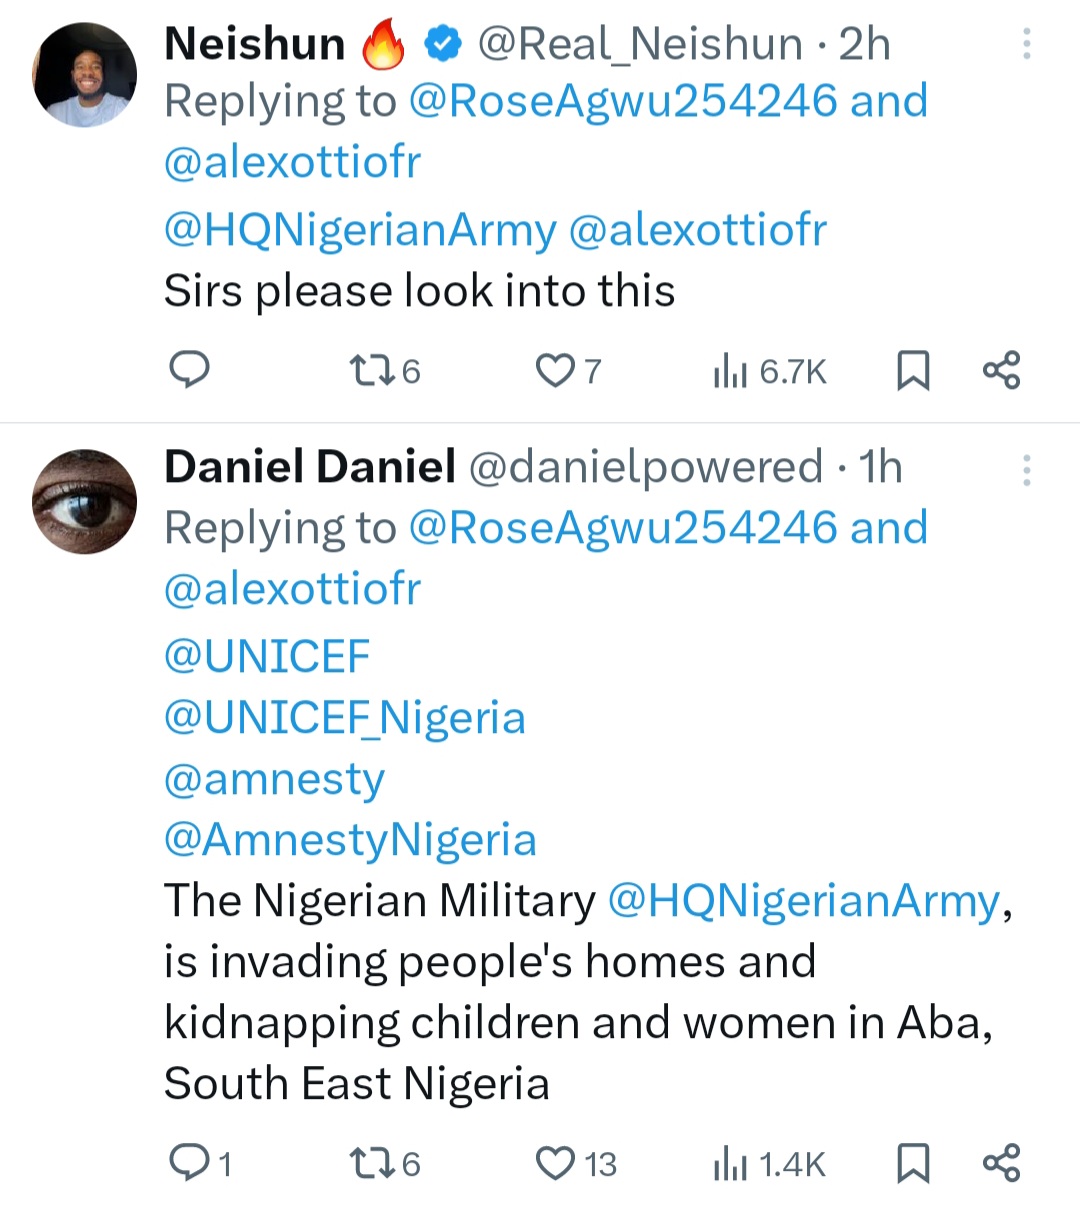Open Neishun's profile picture
Image resolution: width=1080 pixels, height=1210 pixels.
[x=85, y=75]
